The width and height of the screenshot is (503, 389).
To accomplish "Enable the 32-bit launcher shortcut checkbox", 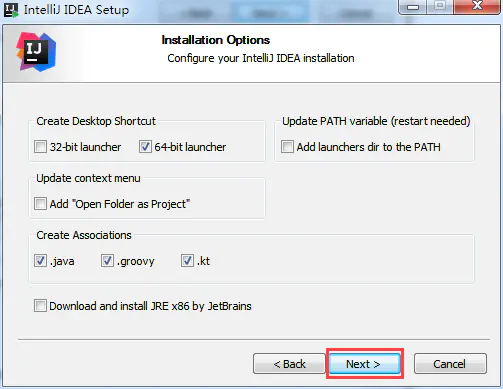I will 40,147.
